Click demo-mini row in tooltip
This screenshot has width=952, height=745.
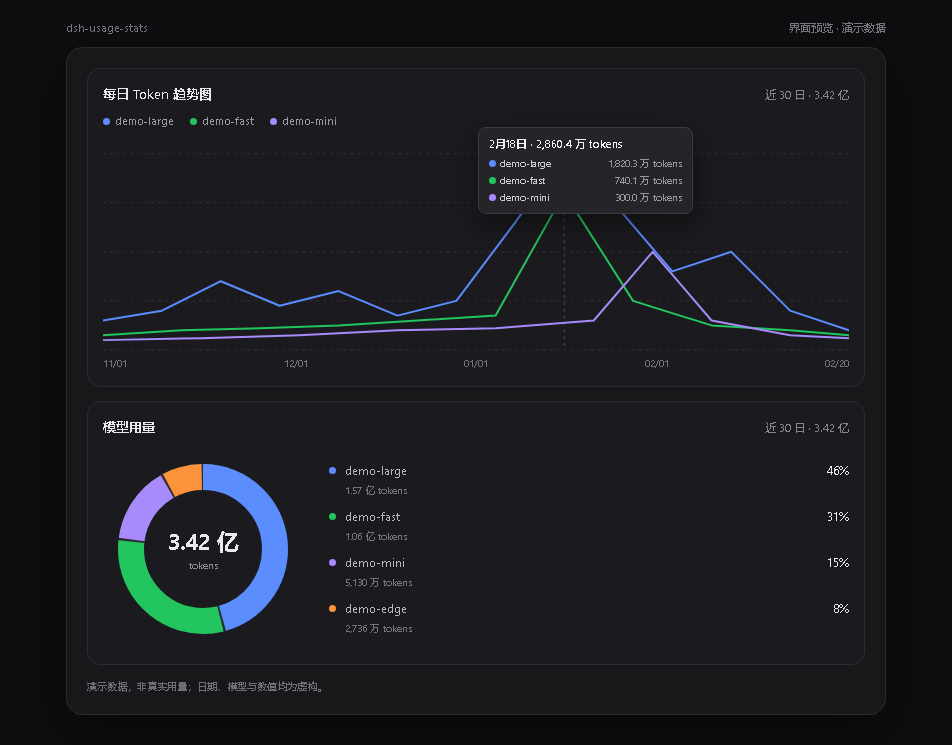(x=585, y=198)
